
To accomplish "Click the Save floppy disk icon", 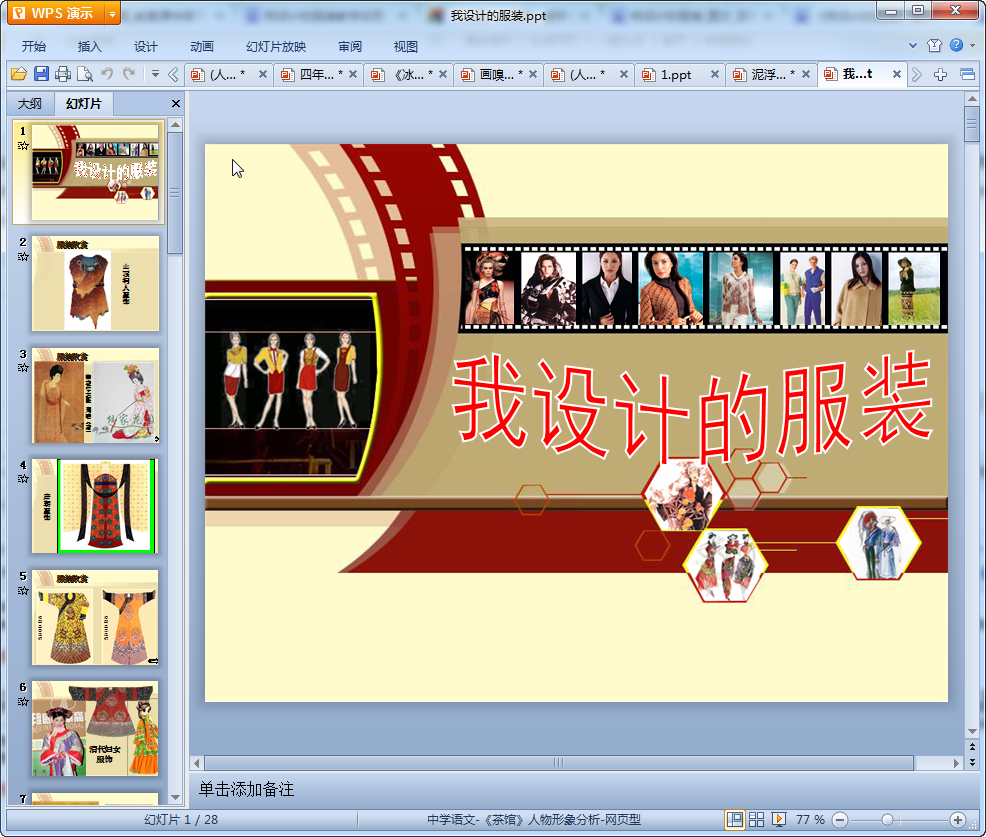I will point(42,74).
